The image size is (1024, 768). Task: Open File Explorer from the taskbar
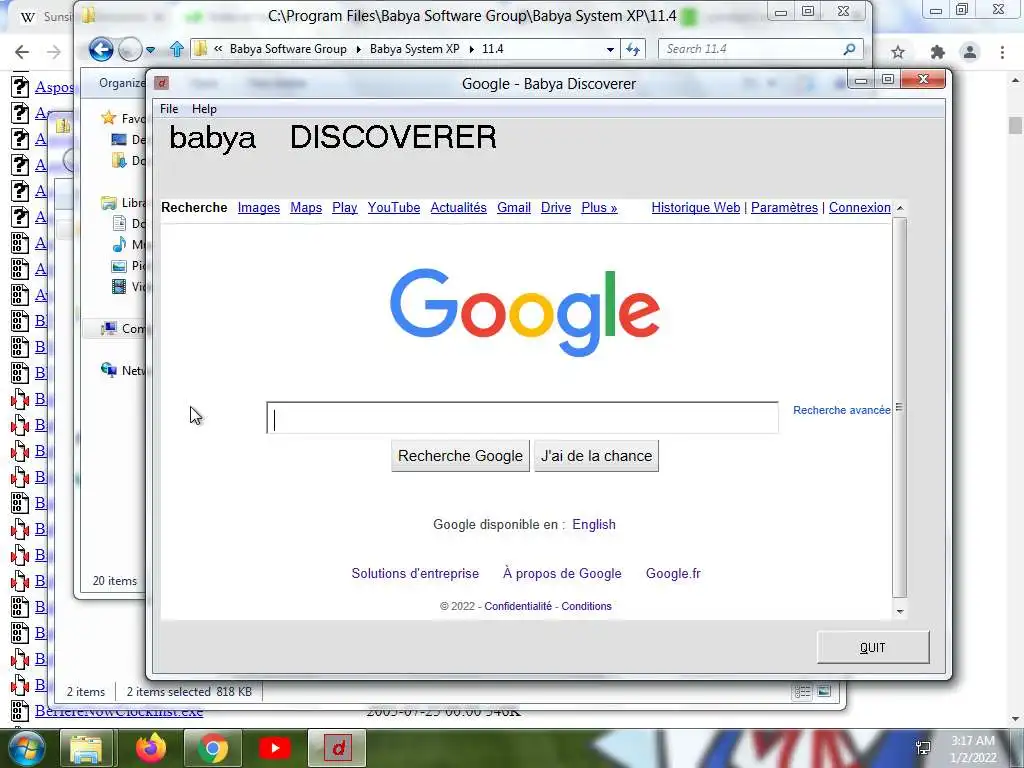(86, 748)
